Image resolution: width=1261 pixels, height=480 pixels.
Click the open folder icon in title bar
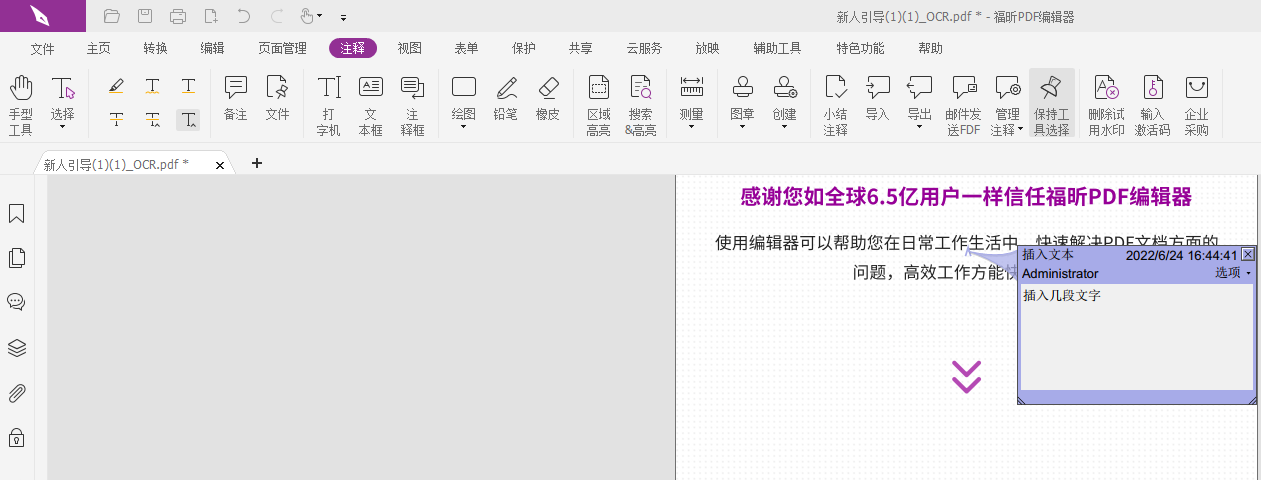click(x=112, y=16)
